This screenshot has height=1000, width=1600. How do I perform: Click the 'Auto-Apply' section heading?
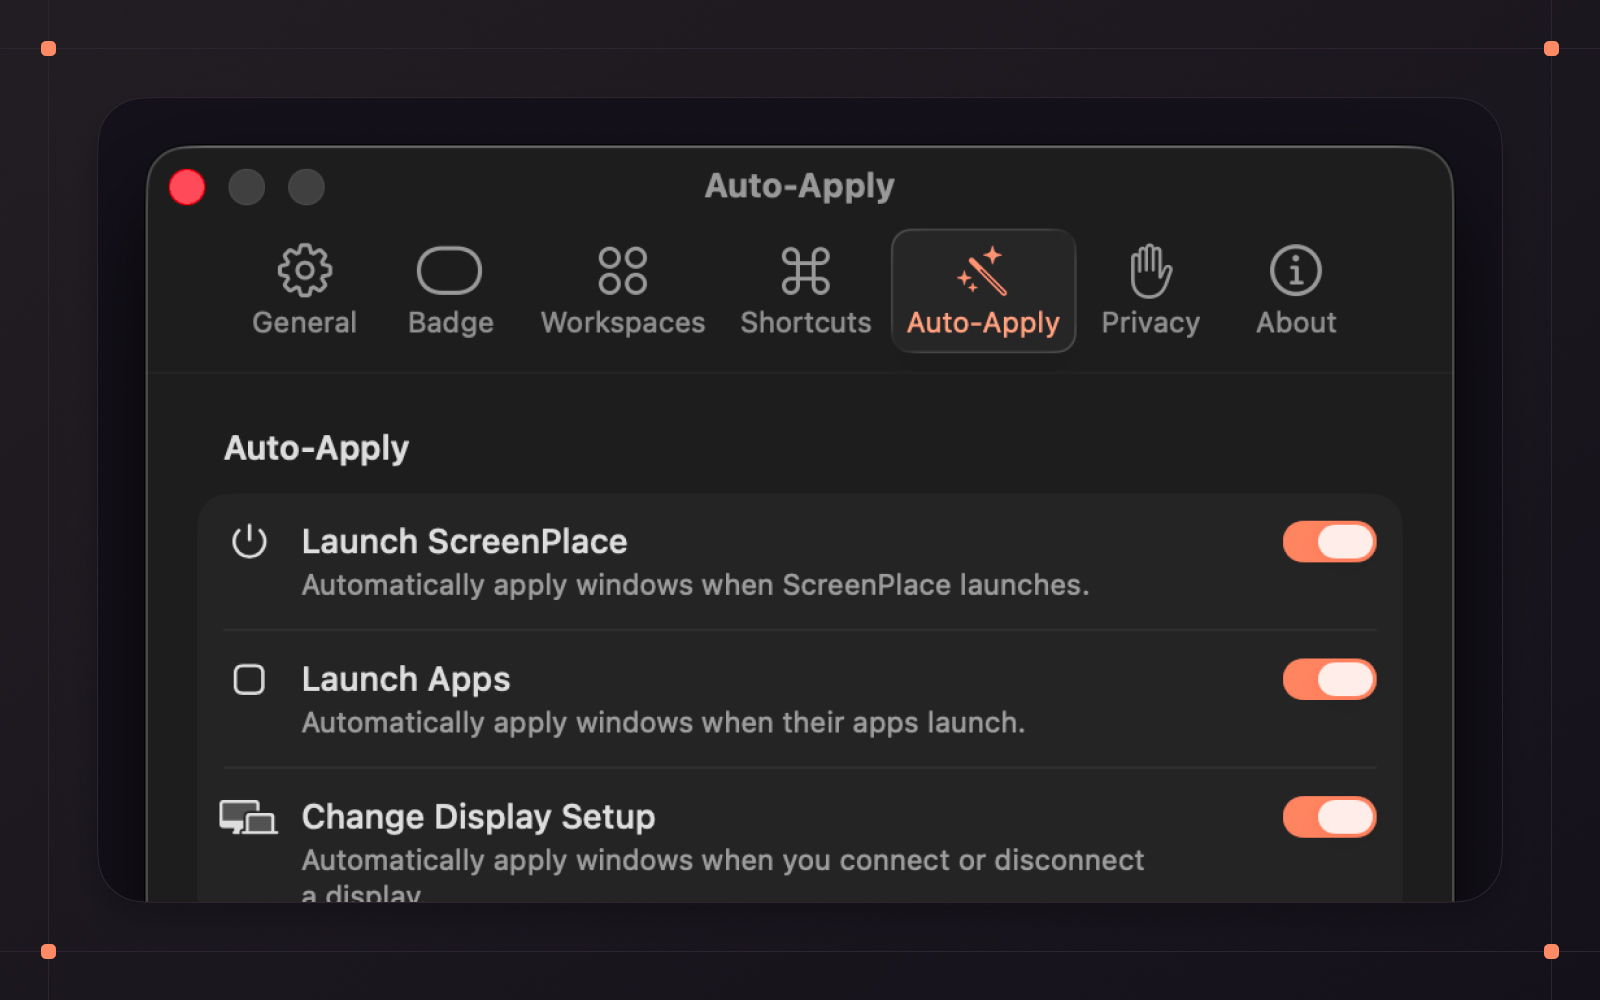tap(316, 449)
